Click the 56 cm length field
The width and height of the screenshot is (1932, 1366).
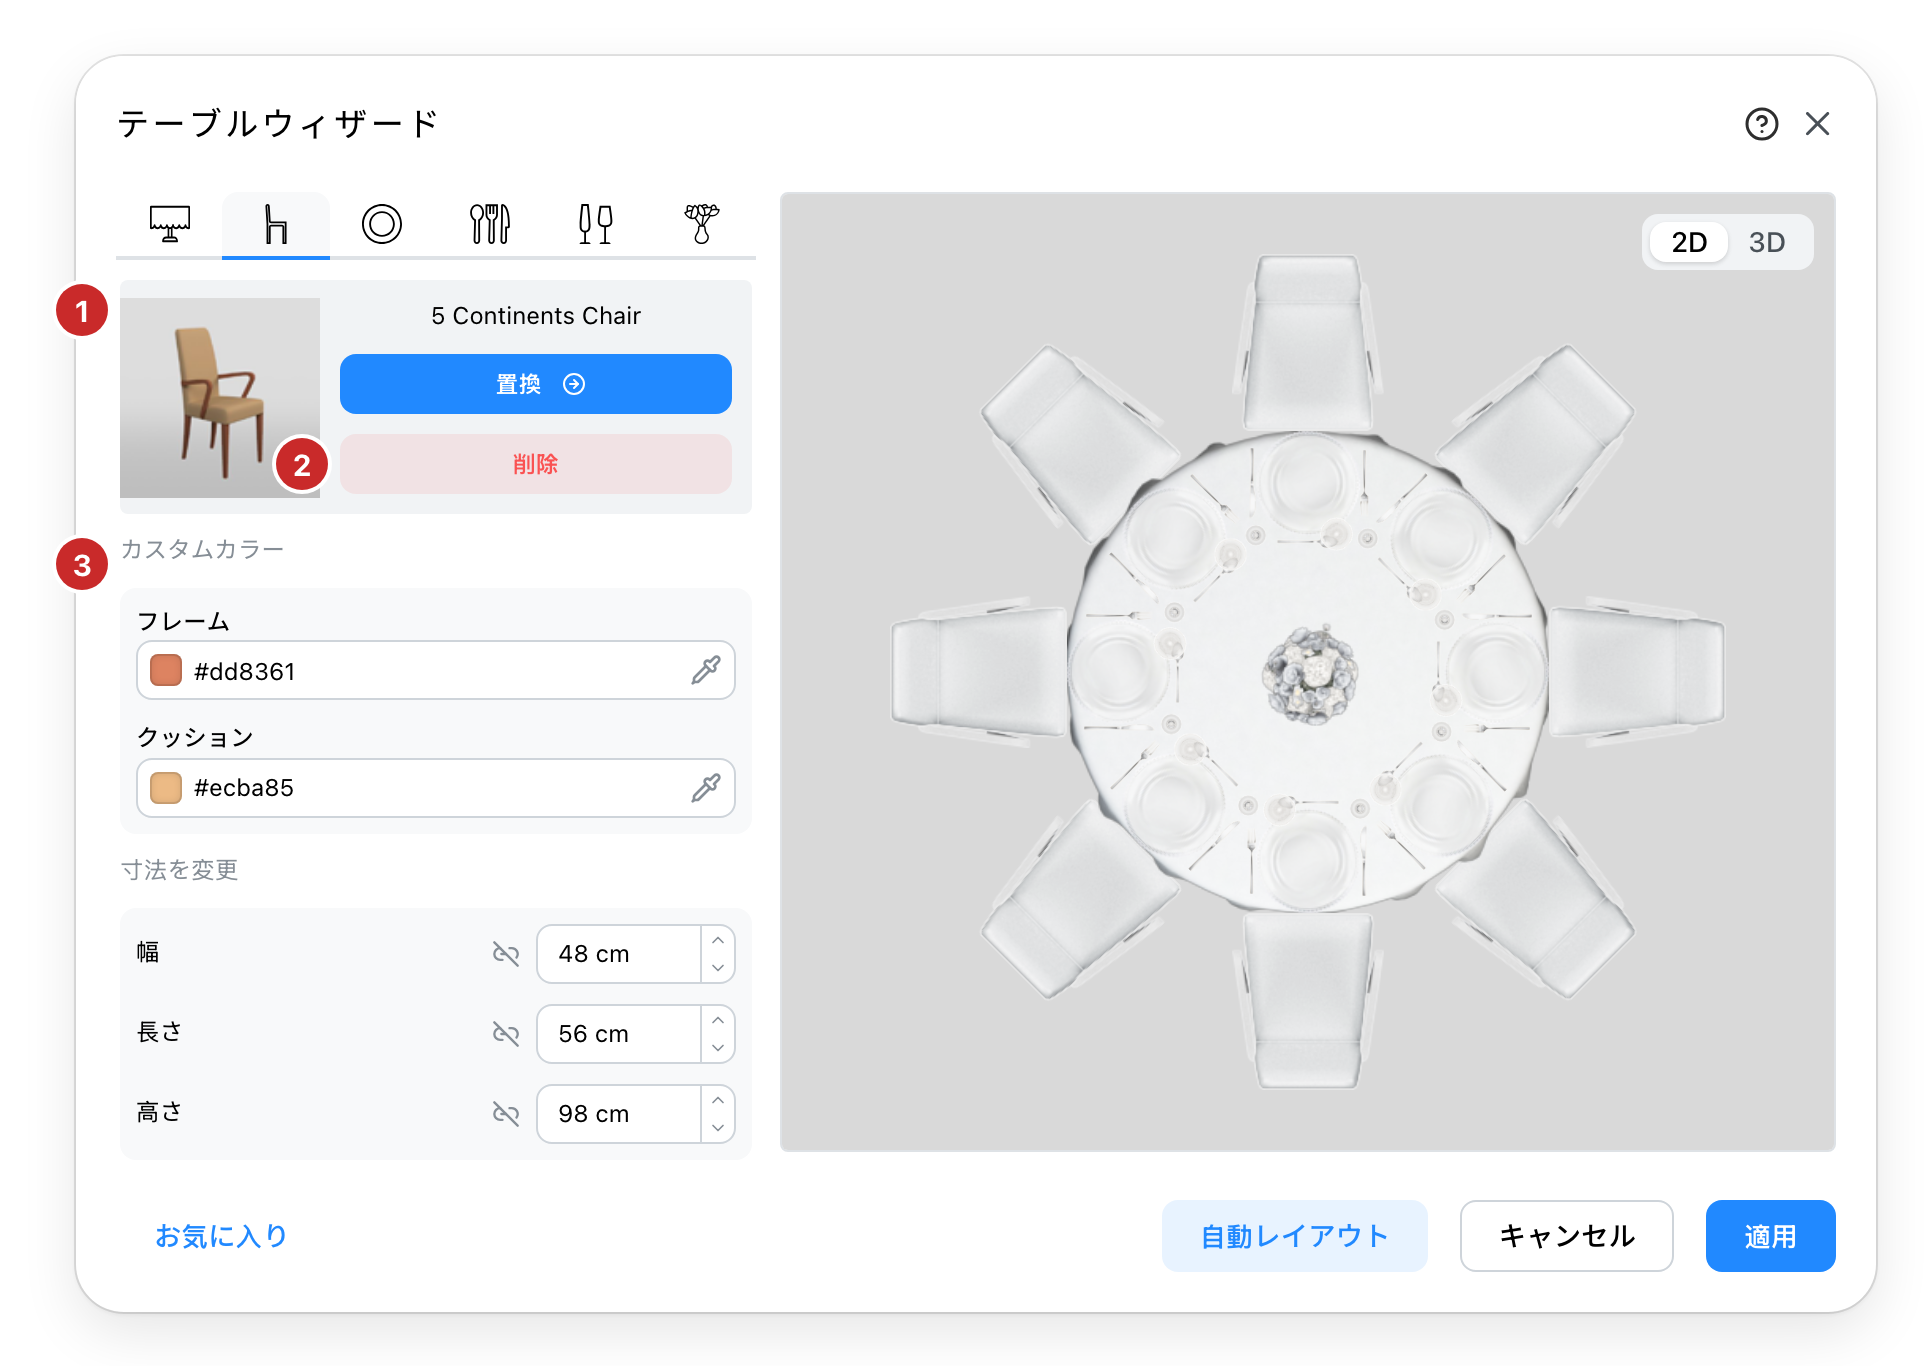(619, 1034)
